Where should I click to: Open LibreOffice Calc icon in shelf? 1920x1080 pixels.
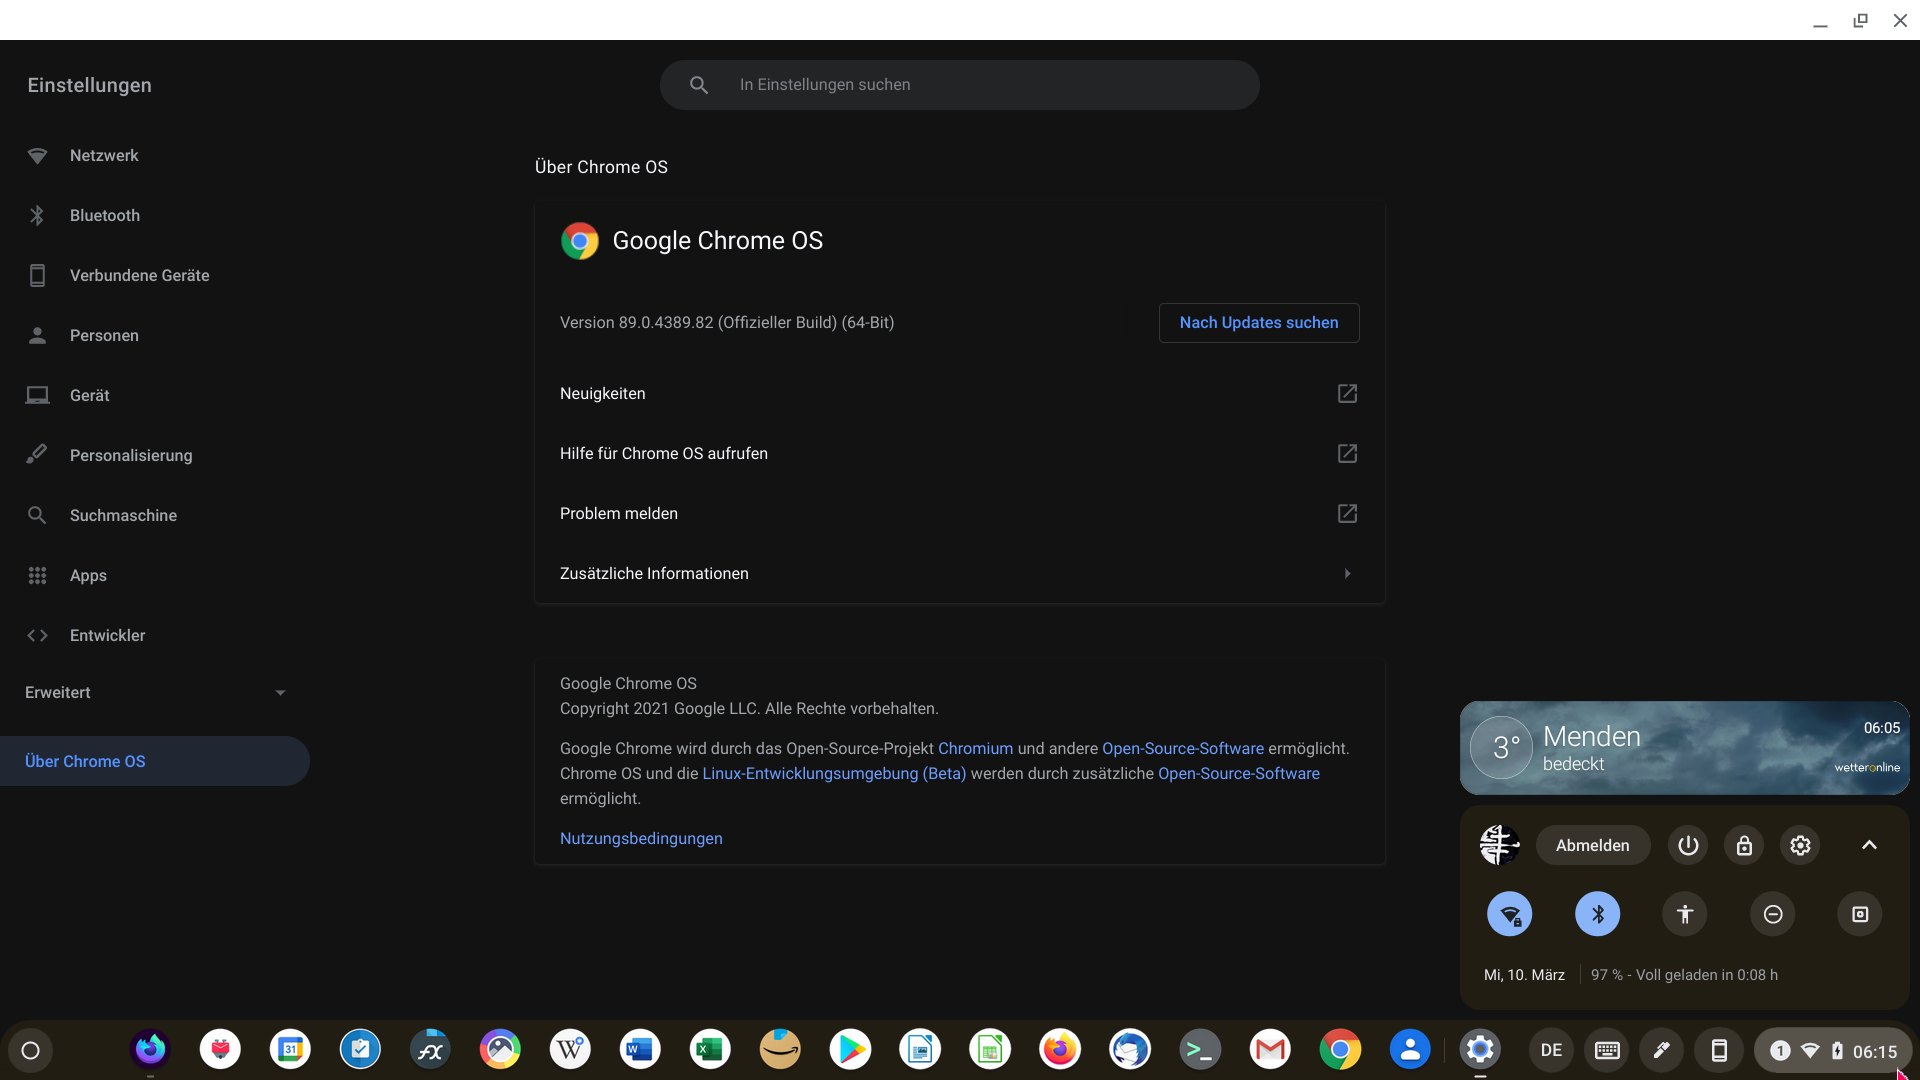coord(990,1050)
